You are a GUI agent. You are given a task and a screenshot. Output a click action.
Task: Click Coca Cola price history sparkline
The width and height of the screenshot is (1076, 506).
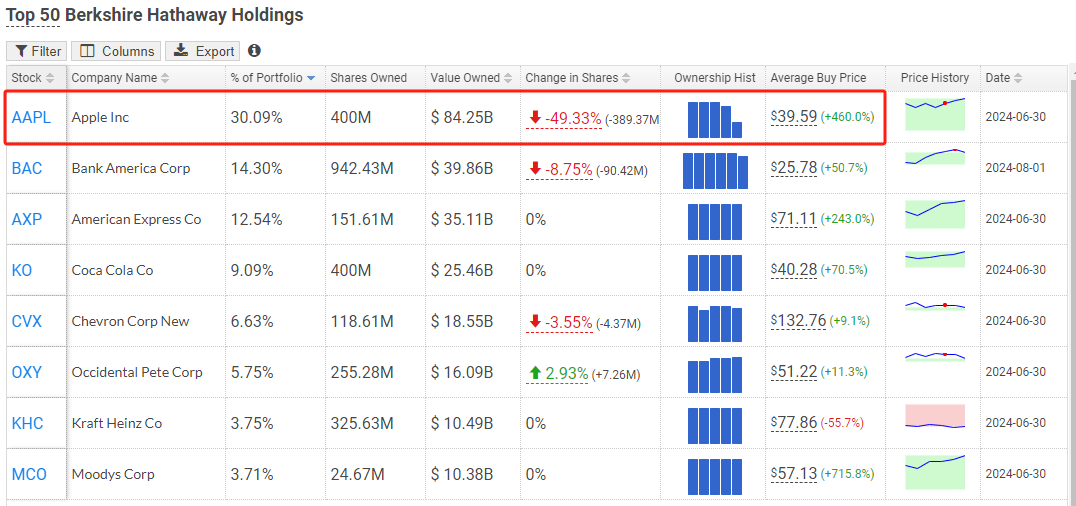[935, 259]
